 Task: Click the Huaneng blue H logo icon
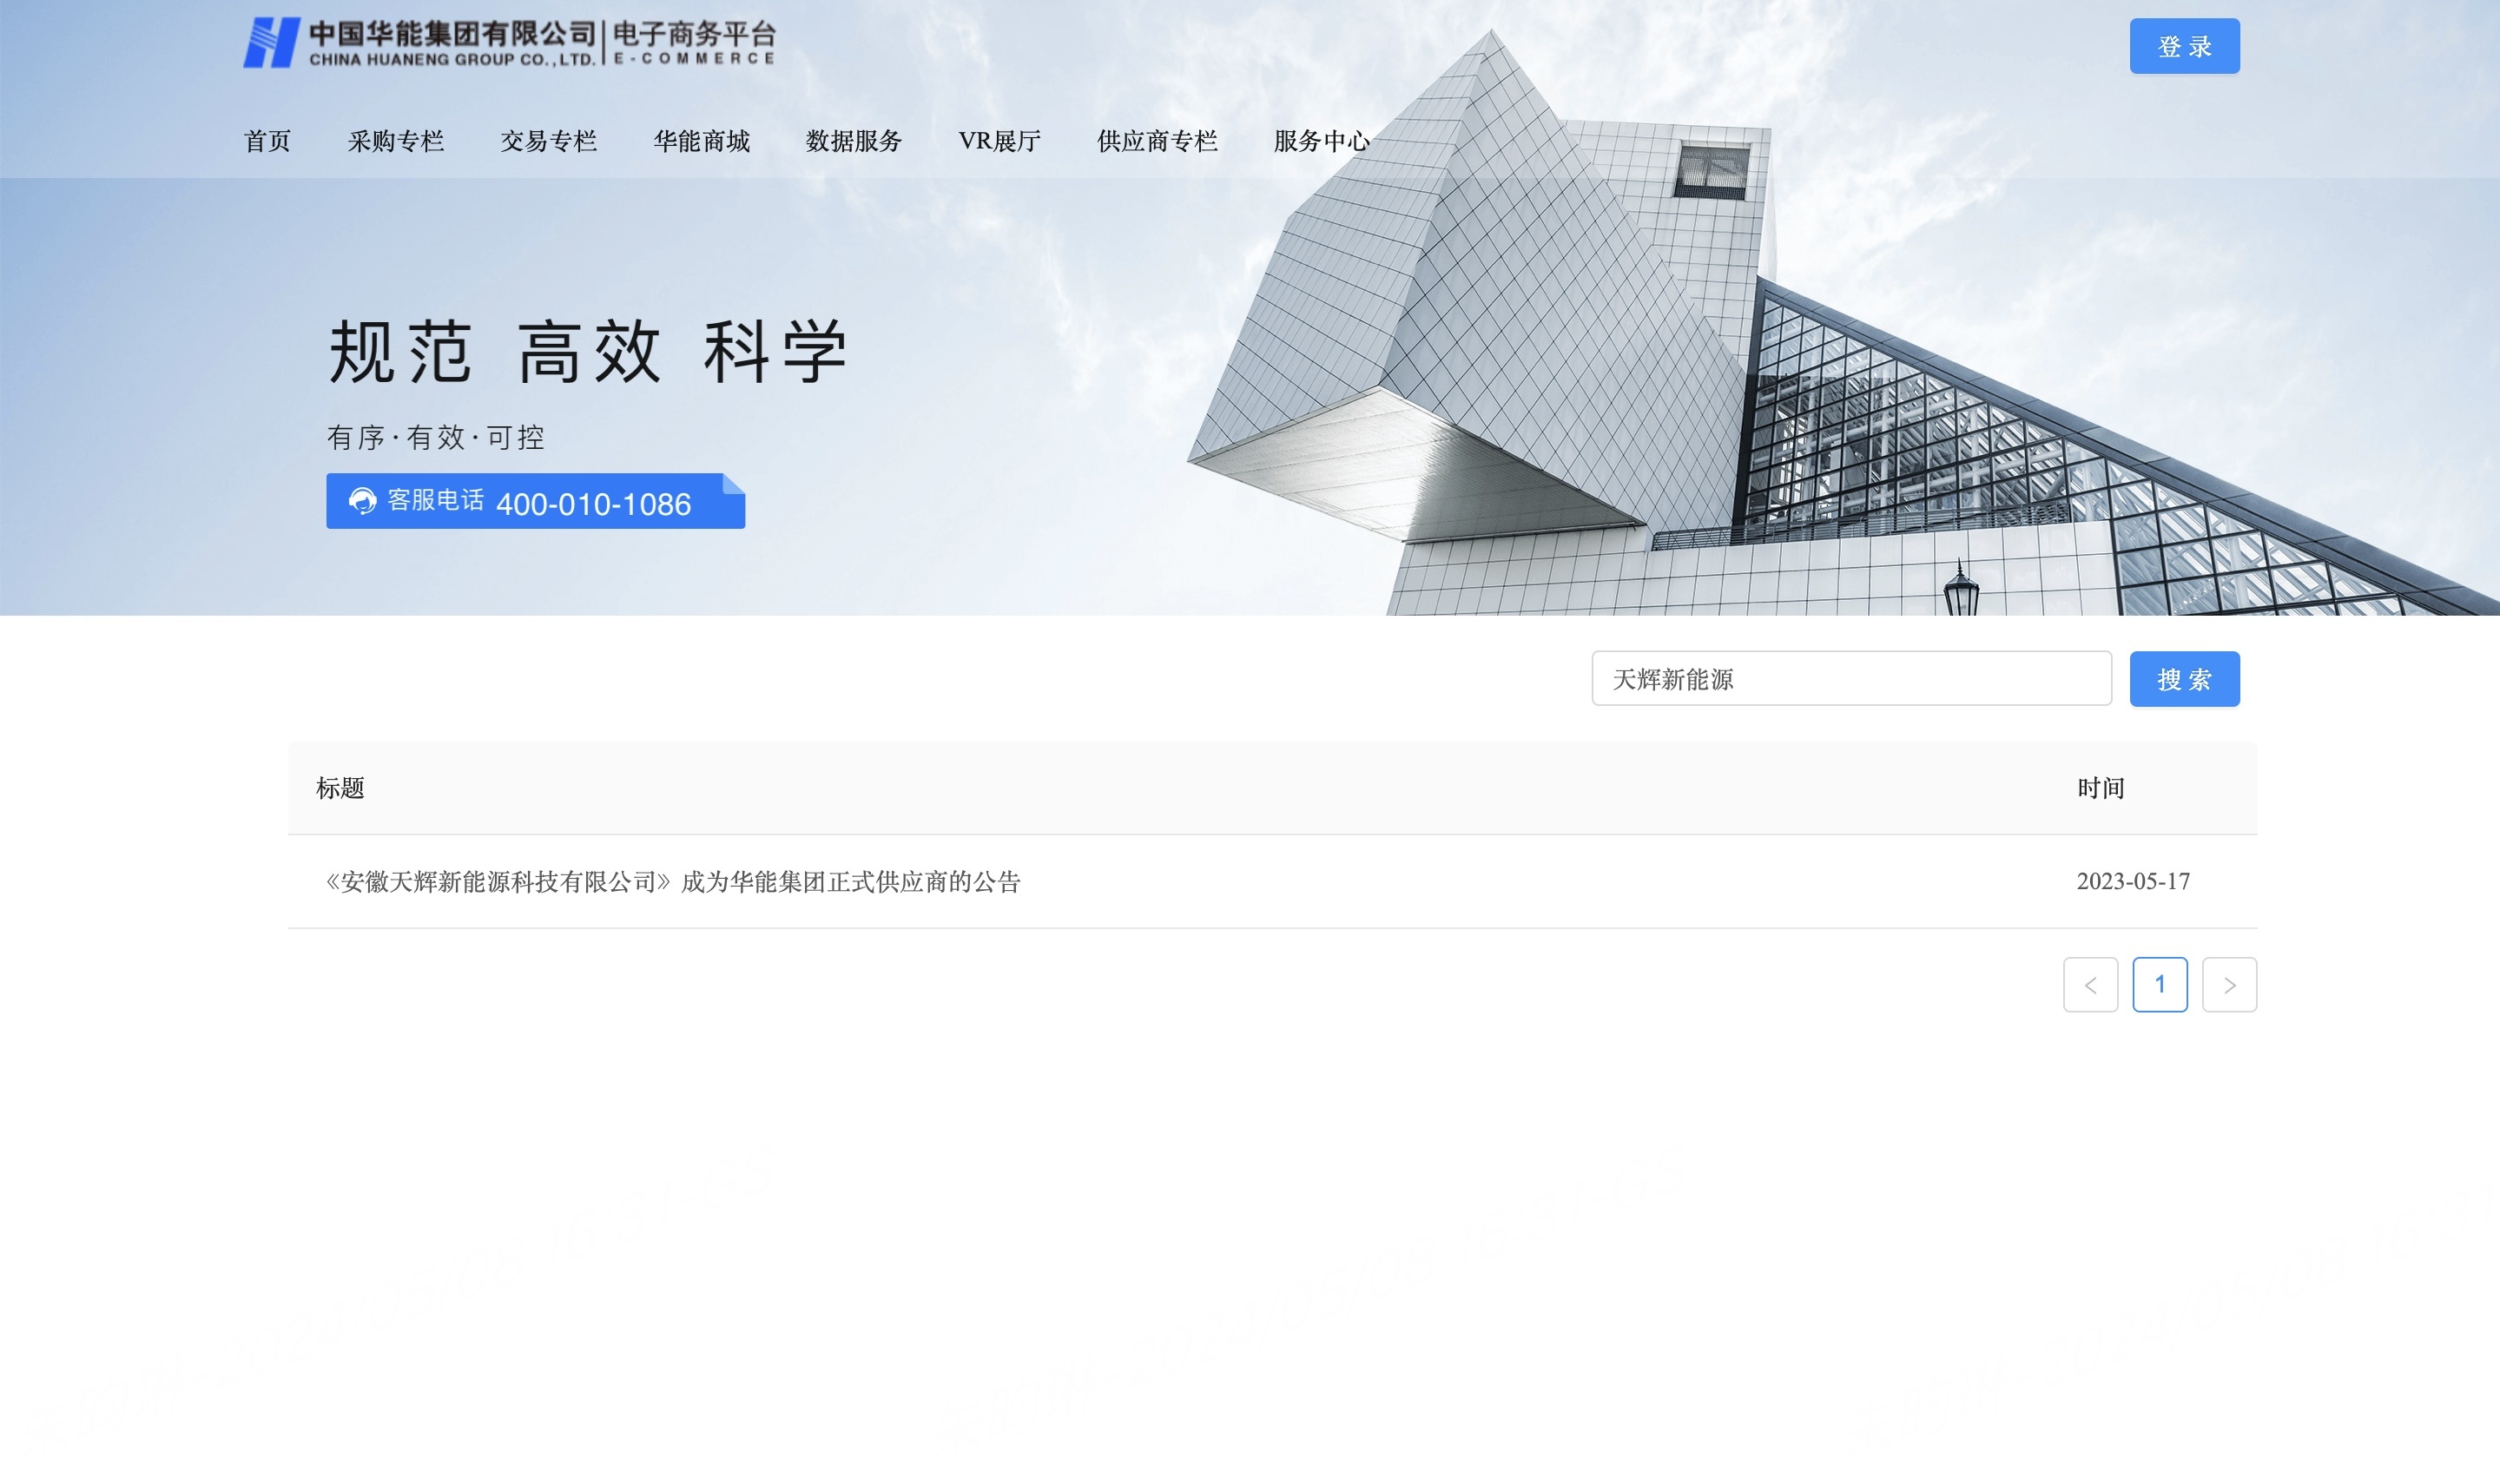[x=271, y=43]
